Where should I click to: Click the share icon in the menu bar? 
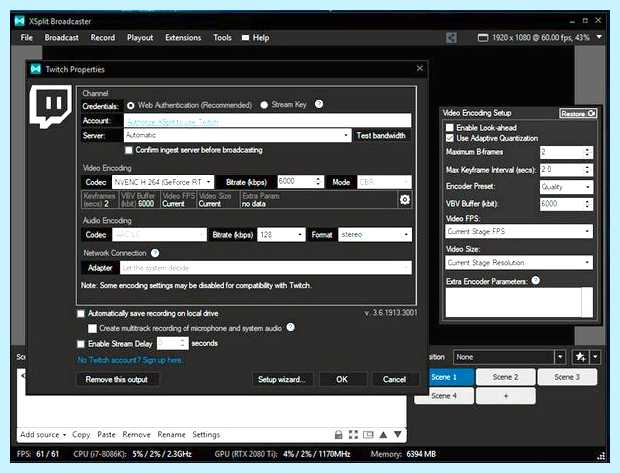pos(451,38)
